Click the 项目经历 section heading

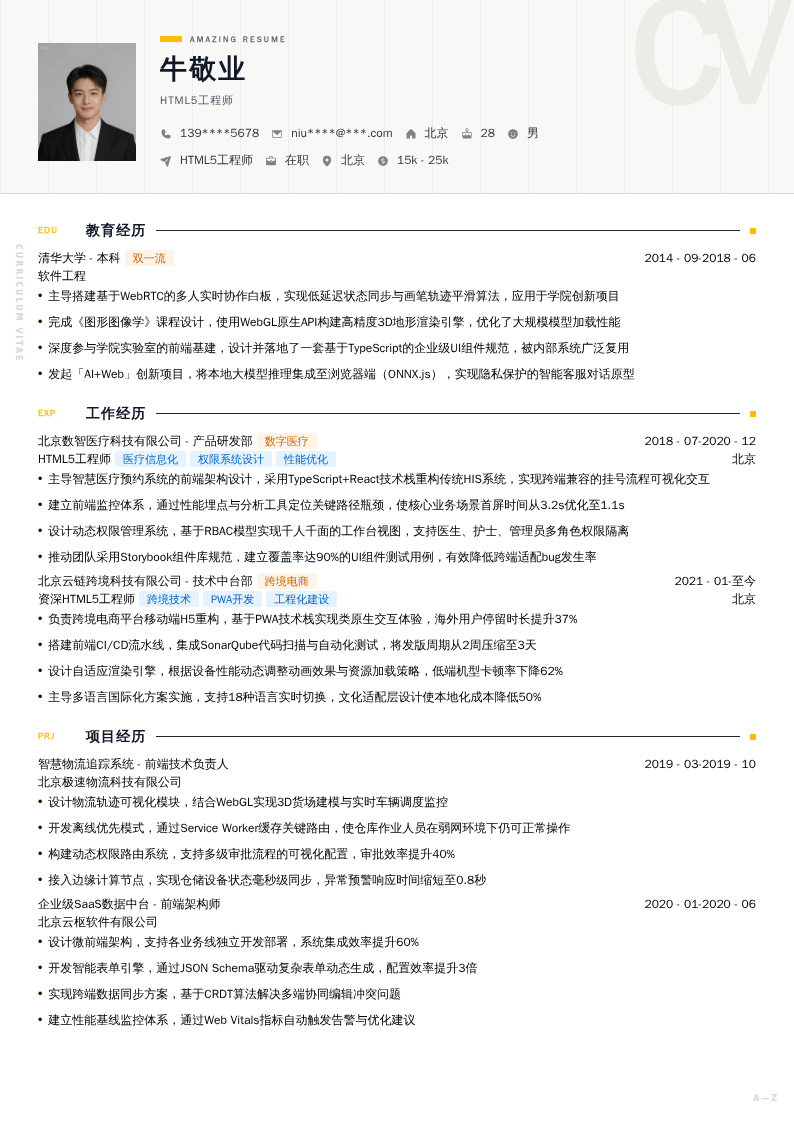pos(115,736)
